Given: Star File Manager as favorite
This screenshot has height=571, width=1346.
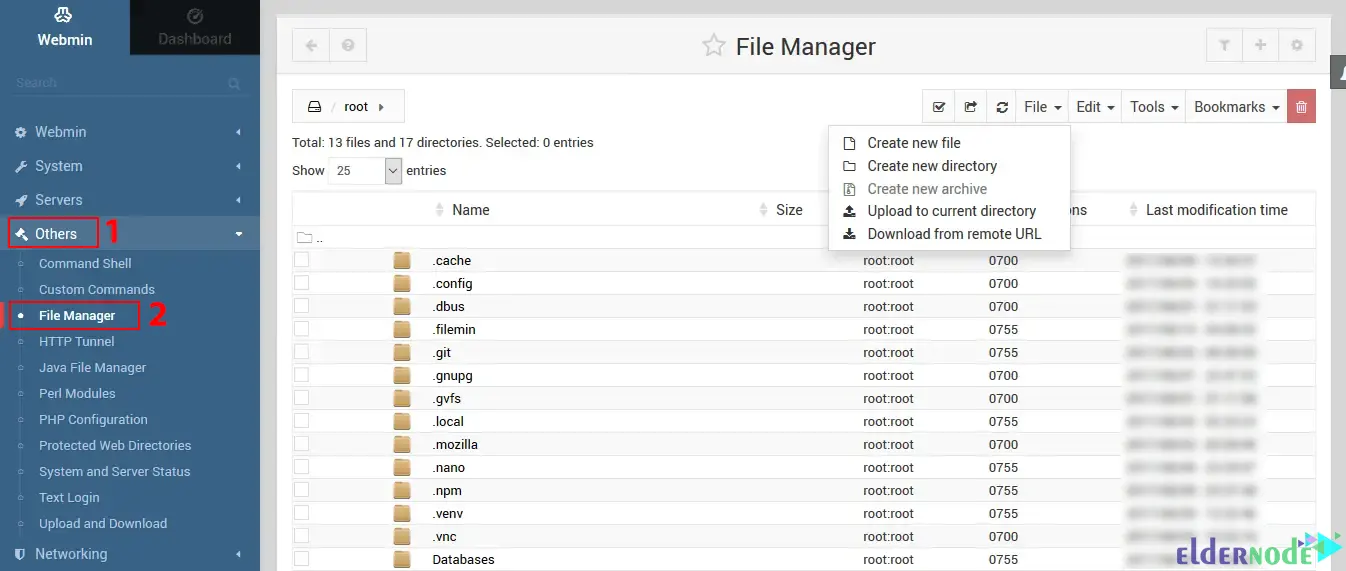Looking at the screenshot, I should [x=713, y=45].
